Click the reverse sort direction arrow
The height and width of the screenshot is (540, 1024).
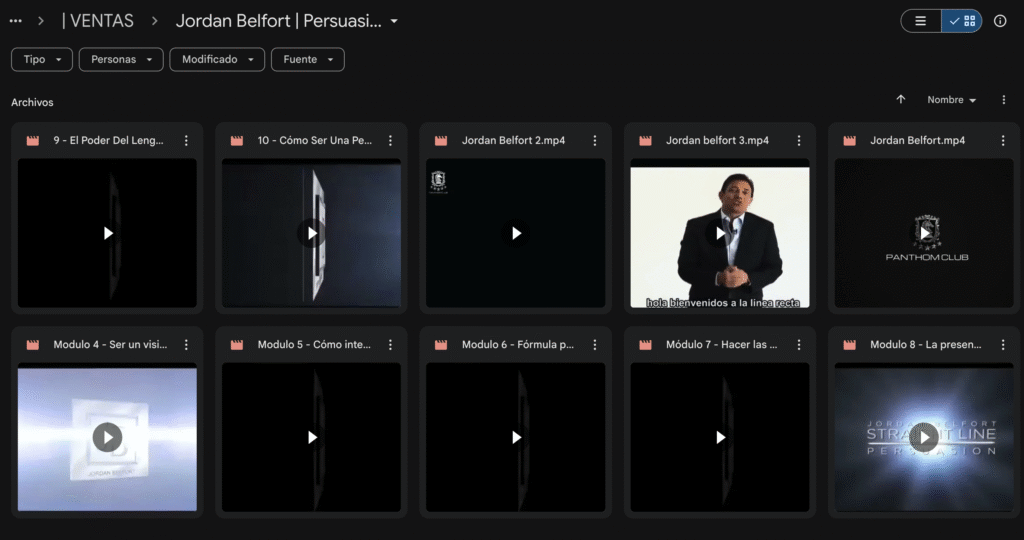[x=901, y=100]
